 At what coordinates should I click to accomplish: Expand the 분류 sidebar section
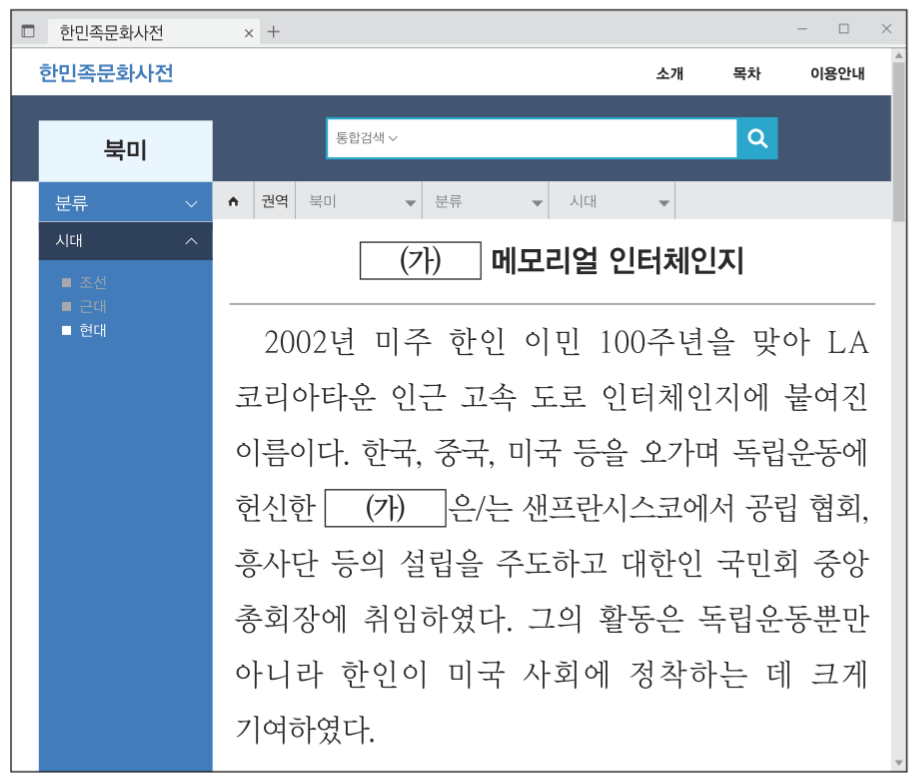tap(125, 203)
